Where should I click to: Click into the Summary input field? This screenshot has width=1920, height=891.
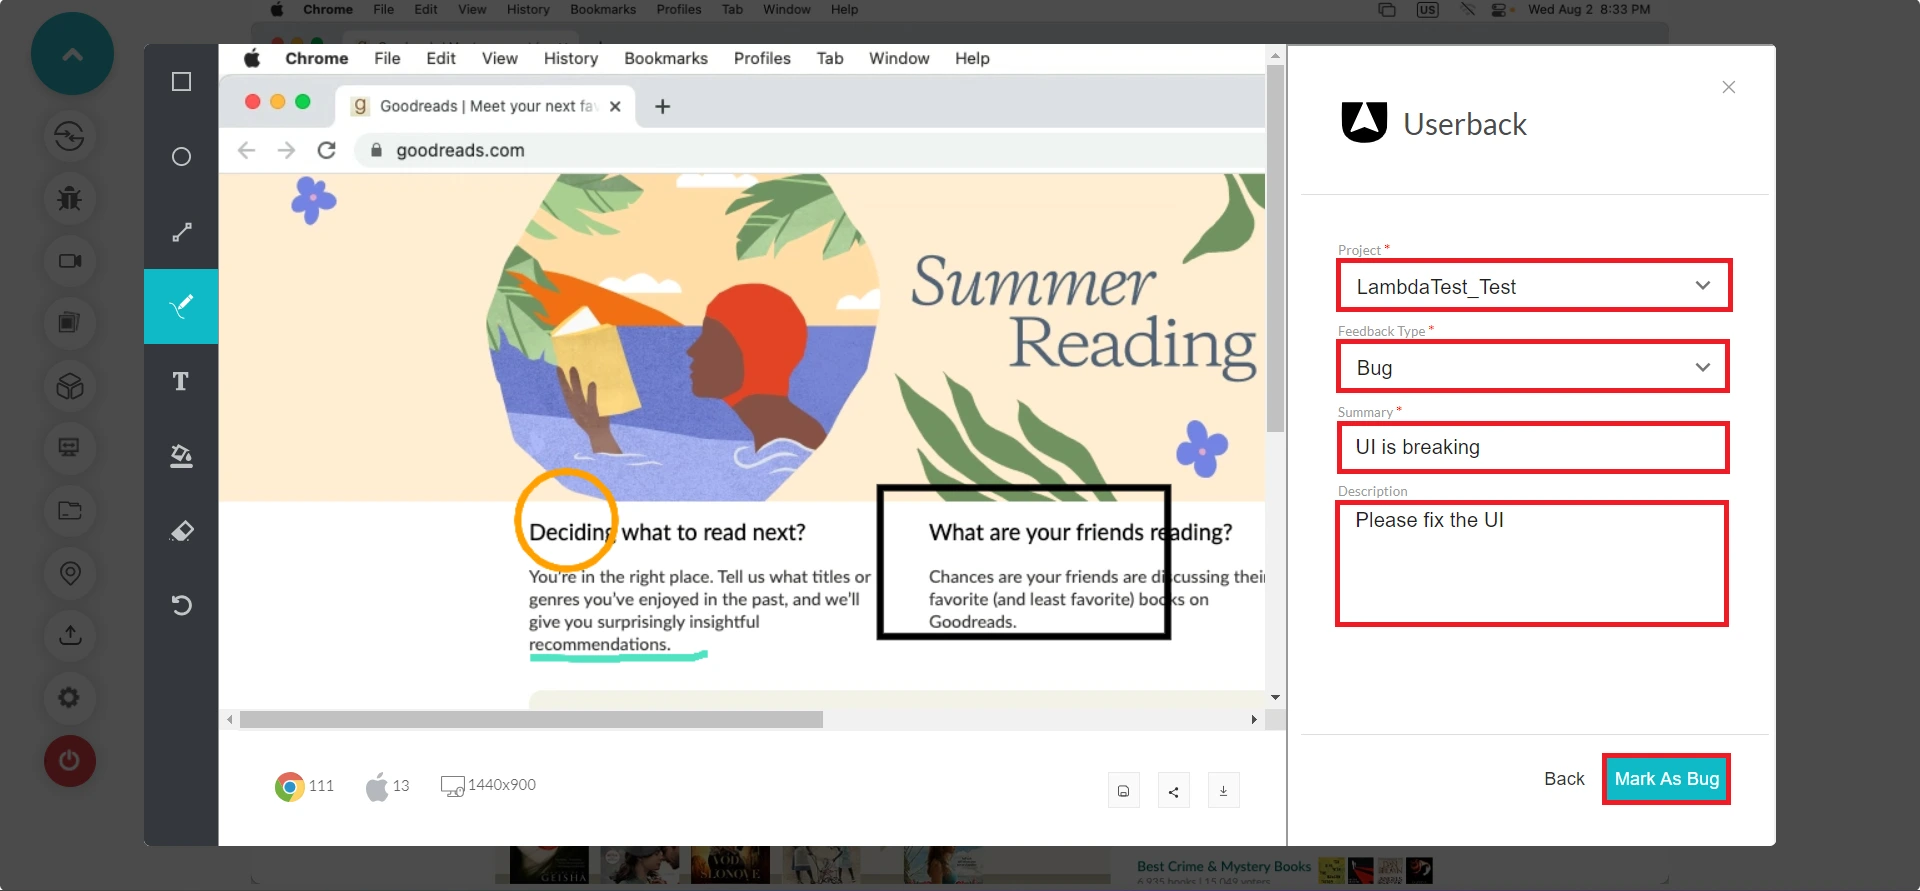tap(1533, 448)
